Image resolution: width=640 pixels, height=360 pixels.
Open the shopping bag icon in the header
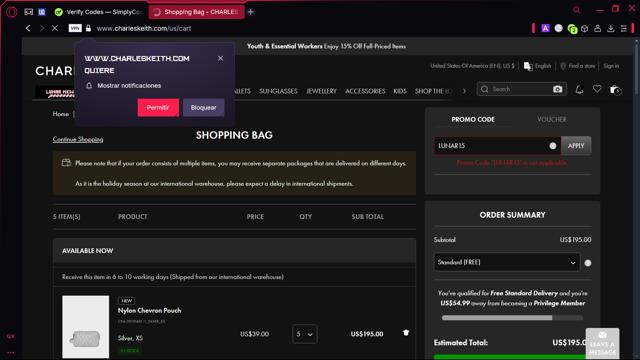[615, 90]
